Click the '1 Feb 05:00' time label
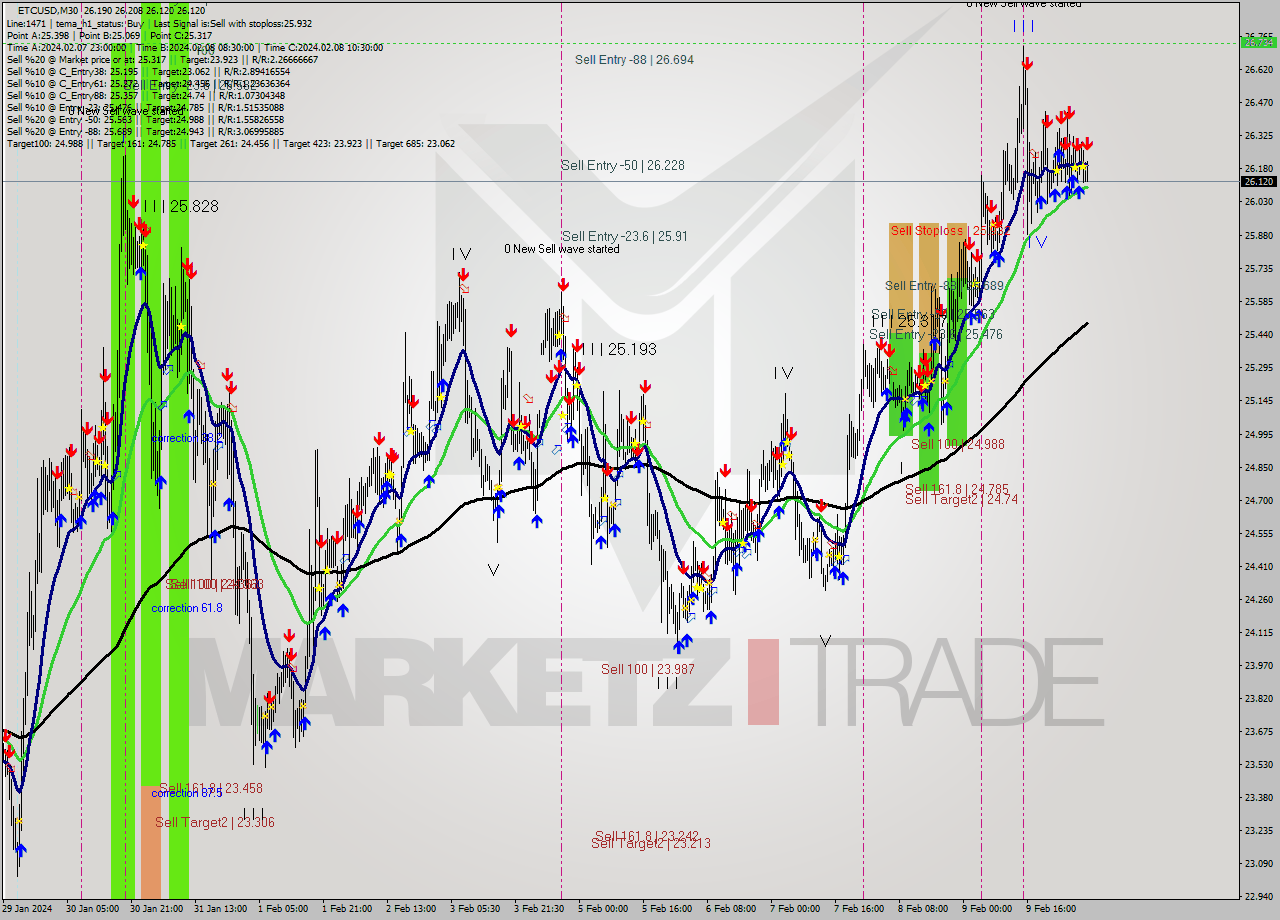 [x=283, y=909]
